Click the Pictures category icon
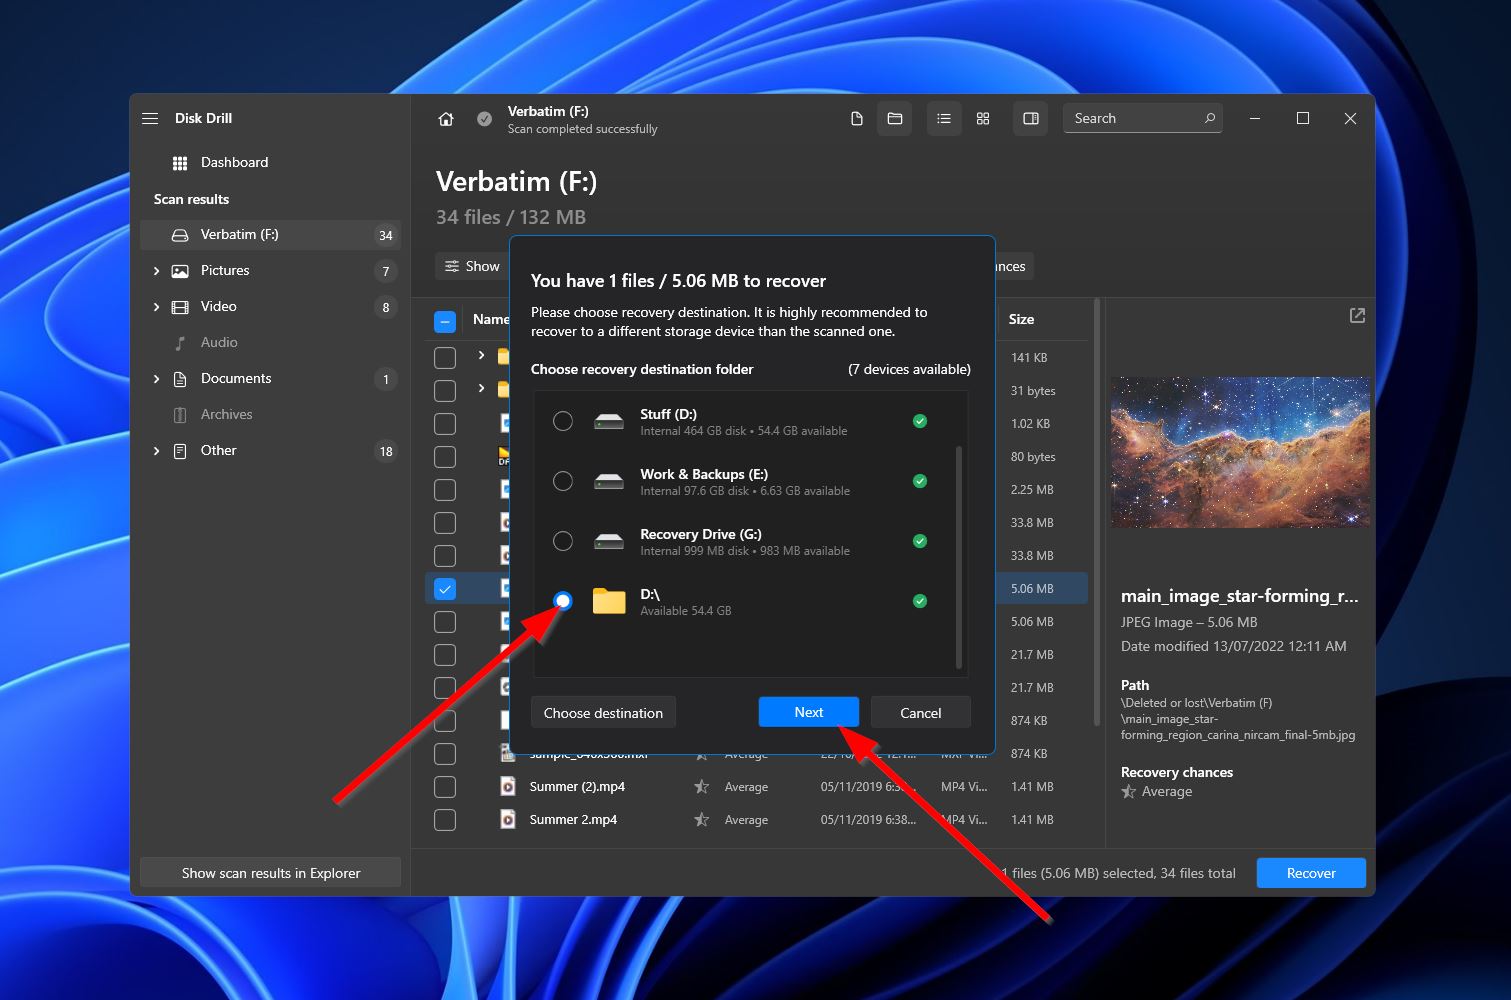The height and width of the screenshot is (1000, 1511). [x=180, y=271]
